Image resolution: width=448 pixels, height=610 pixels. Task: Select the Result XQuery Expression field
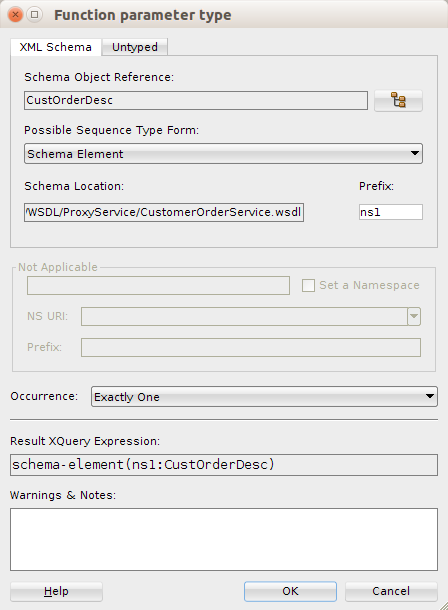click(x=224, y=465)
